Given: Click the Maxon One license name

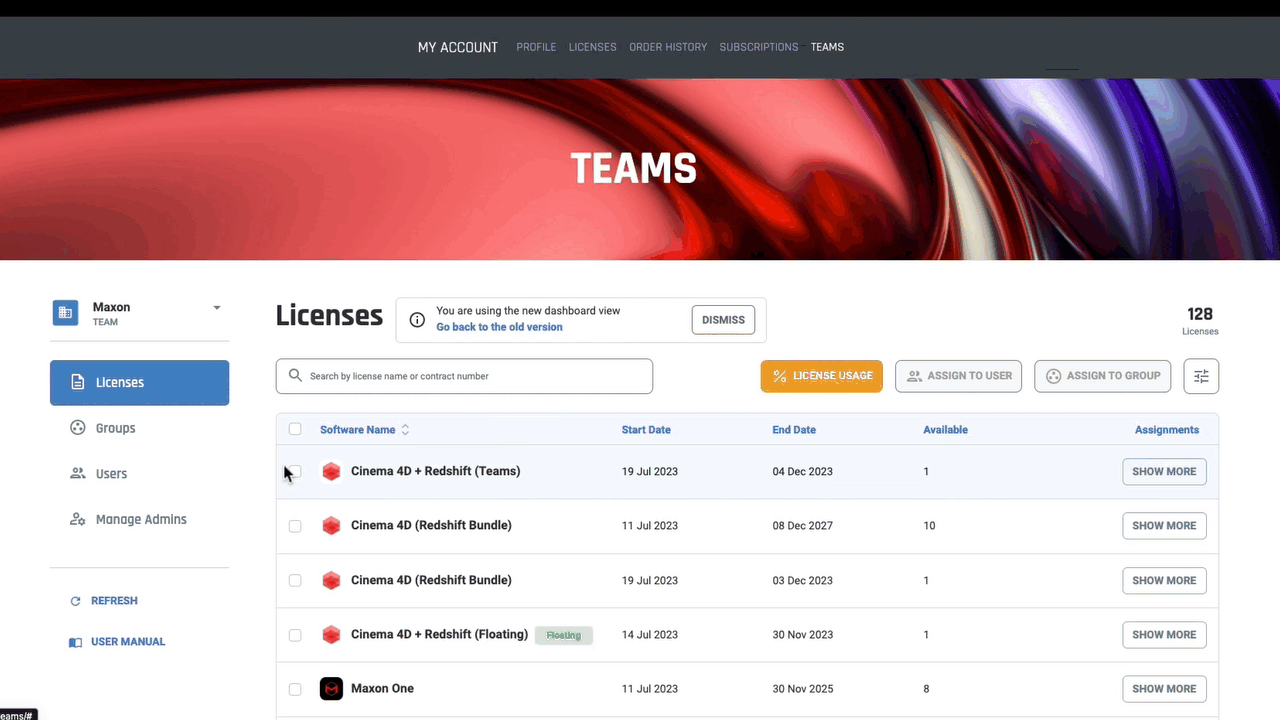Looking at the screenshot, I should [x=382, y=689].
